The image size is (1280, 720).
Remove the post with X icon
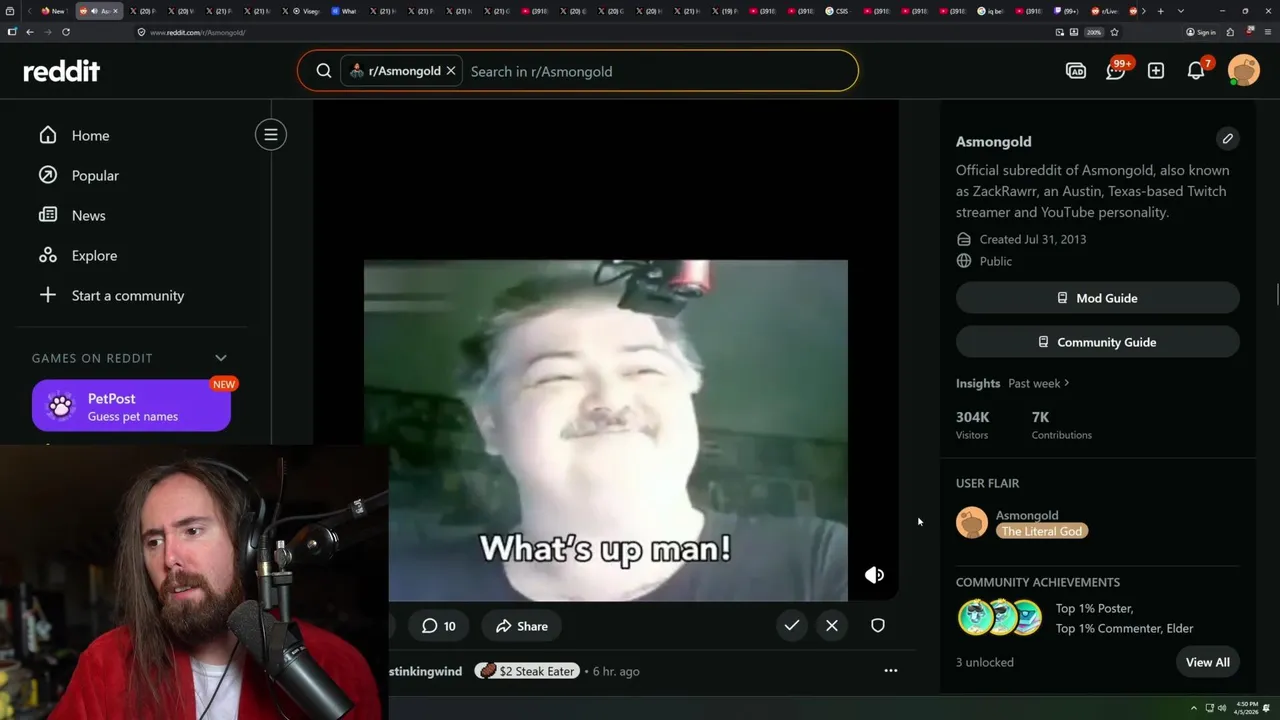[x=832, y=626]
